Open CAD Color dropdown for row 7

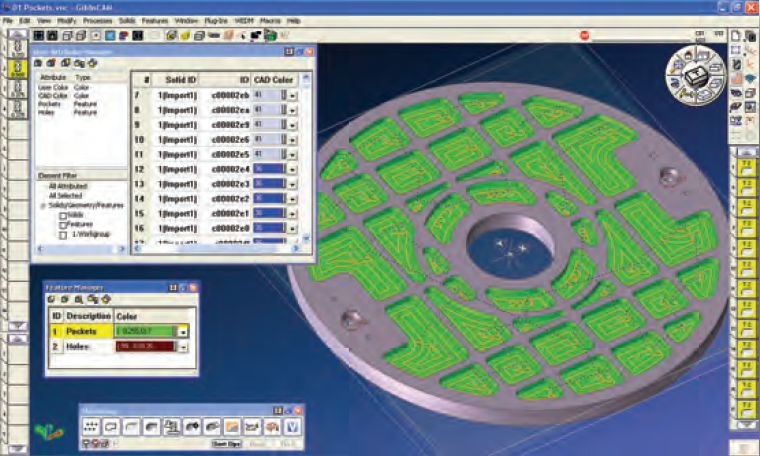tap(292, 95)
